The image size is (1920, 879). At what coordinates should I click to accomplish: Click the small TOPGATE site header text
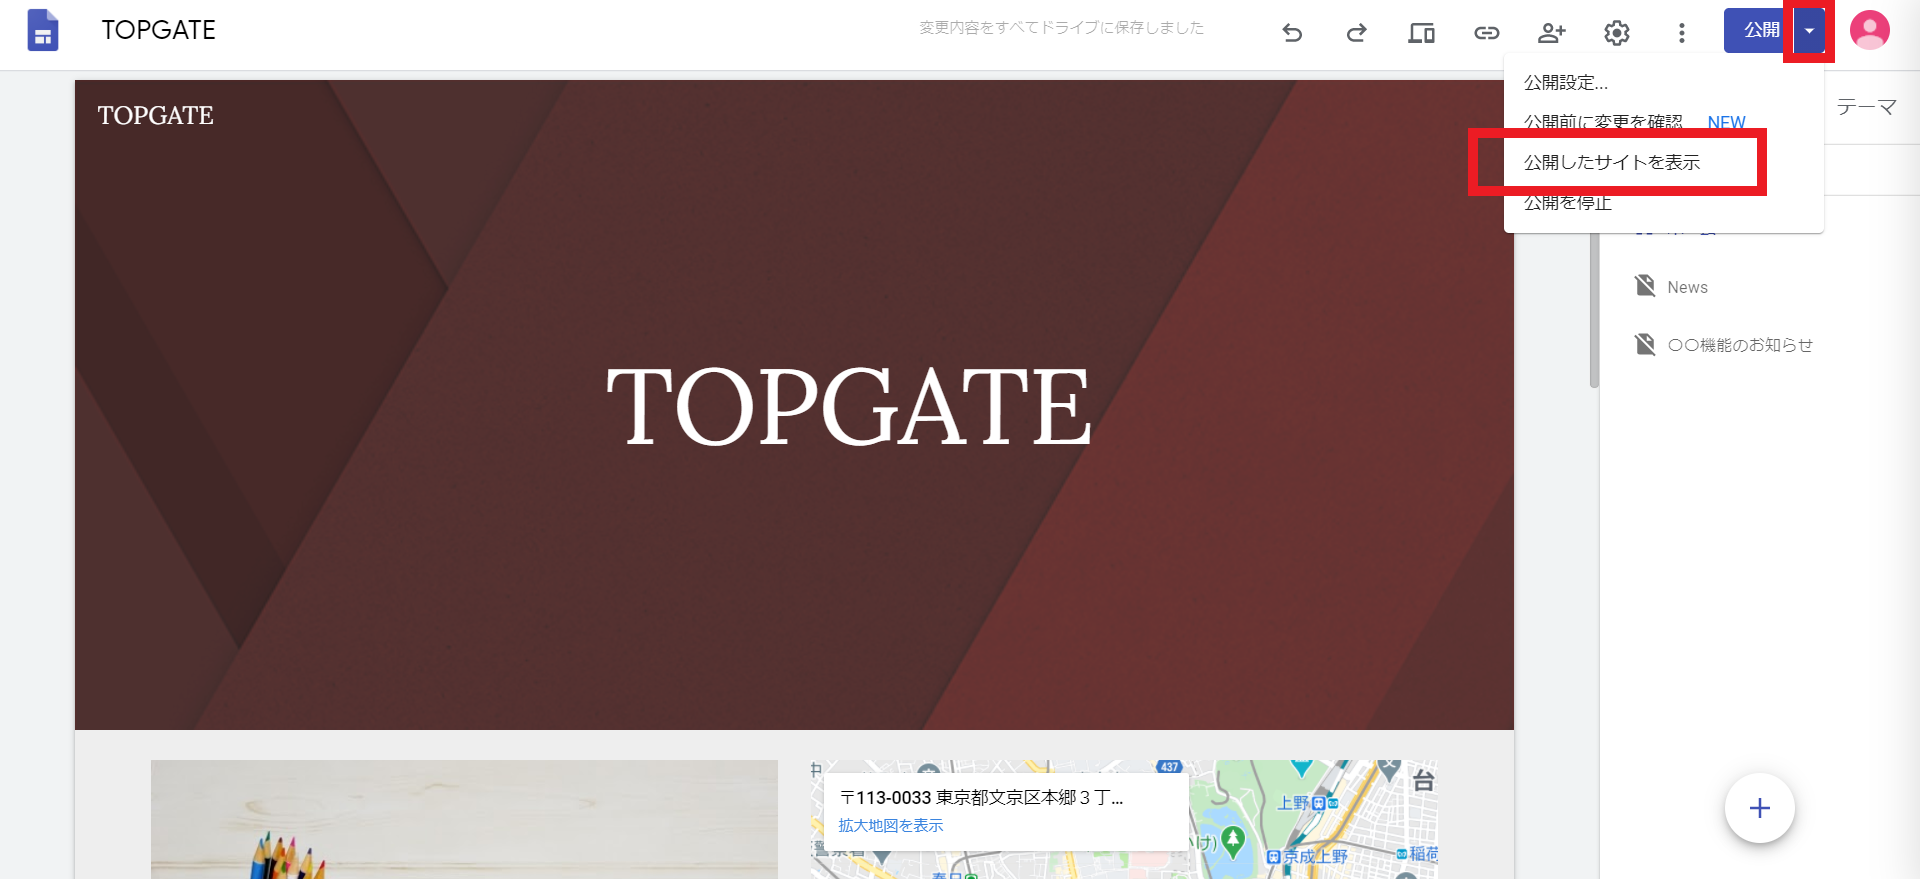coord(155,115)
